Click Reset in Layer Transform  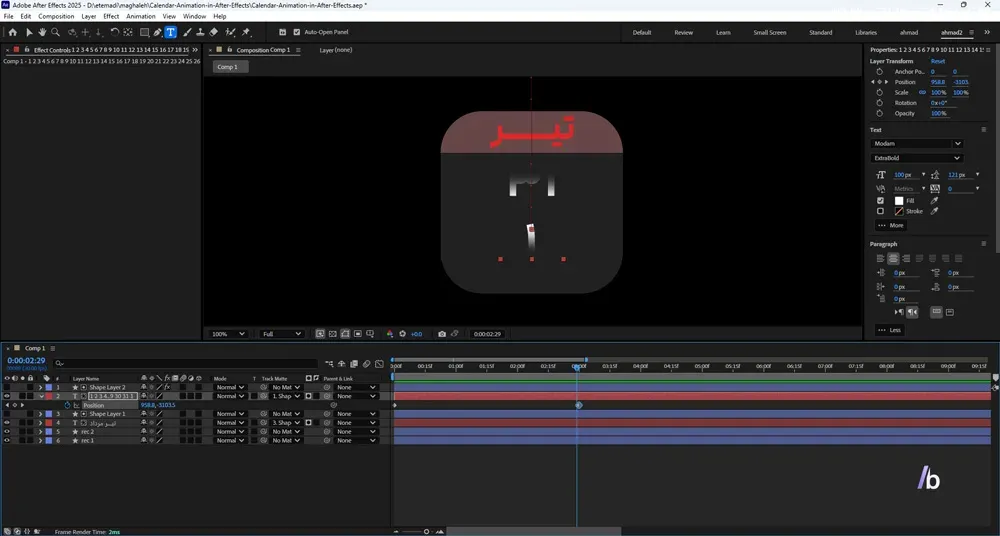coord(938,61)
